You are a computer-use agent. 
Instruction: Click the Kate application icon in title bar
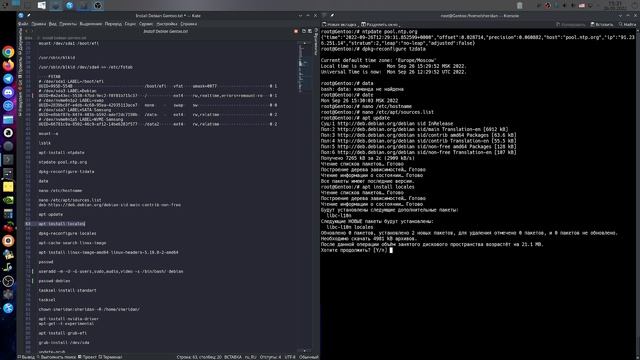tap(21, 16)
